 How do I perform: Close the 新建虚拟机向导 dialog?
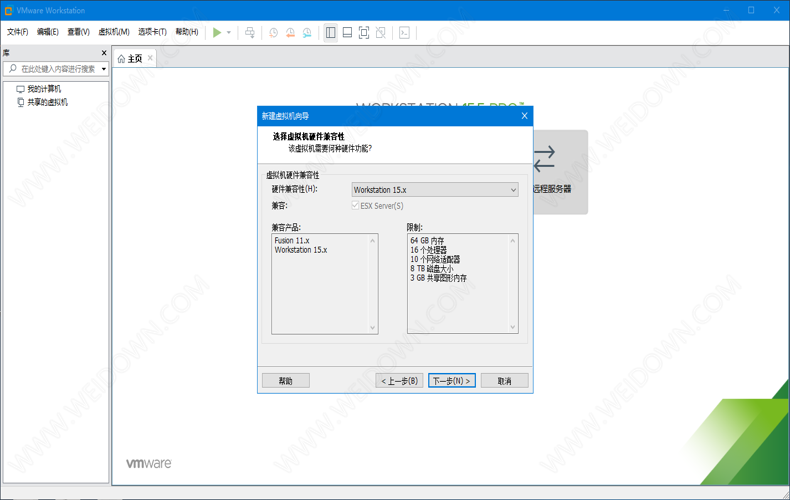tap(524, 116)
